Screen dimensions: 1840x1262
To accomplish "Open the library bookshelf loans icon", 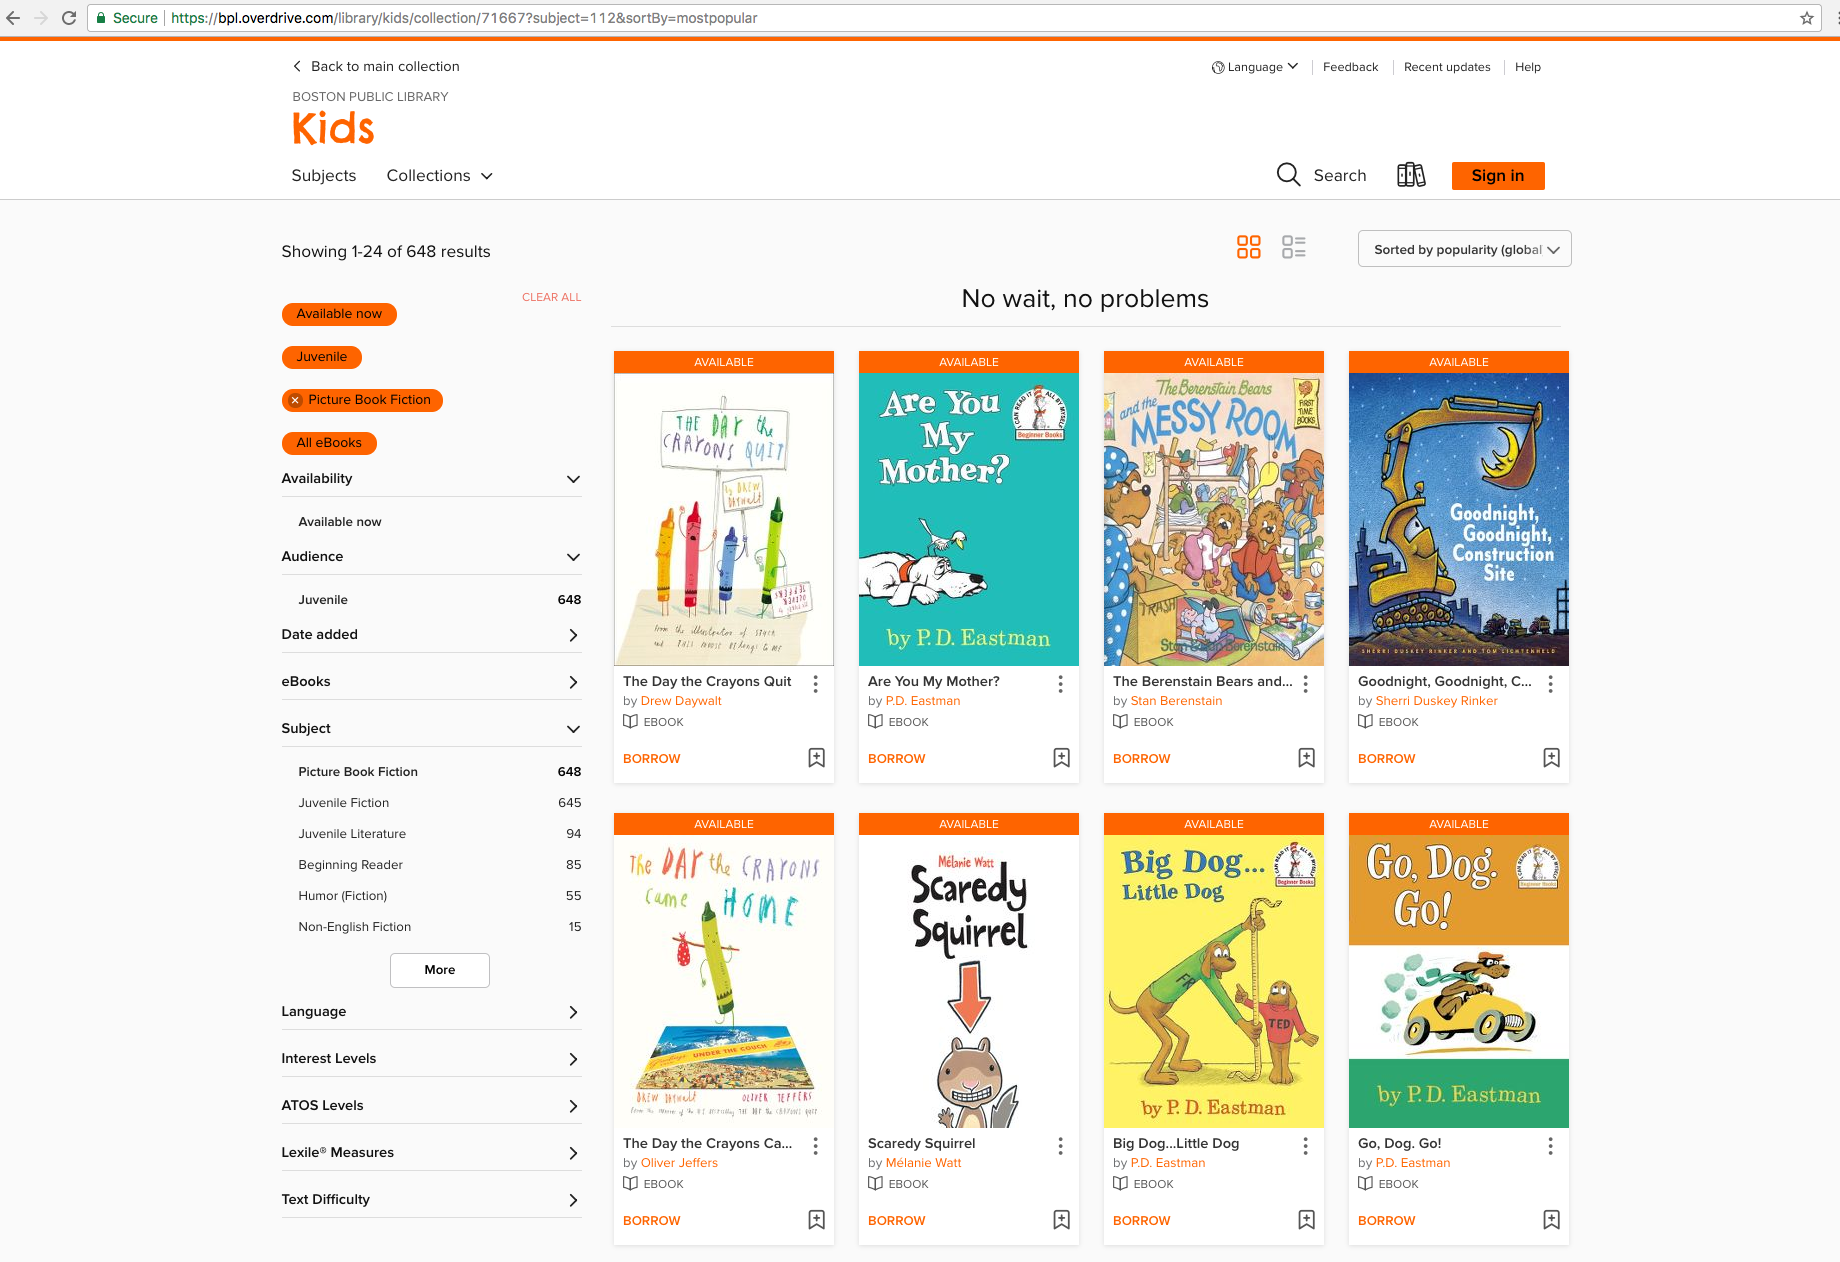I will click(x=1411, y=176).
